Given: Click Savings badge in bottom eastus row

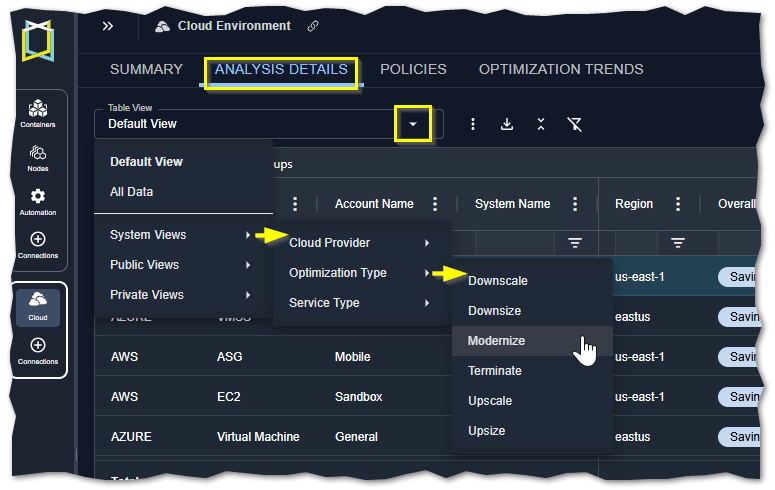Looking at the screenshot, I should [738, 437].
